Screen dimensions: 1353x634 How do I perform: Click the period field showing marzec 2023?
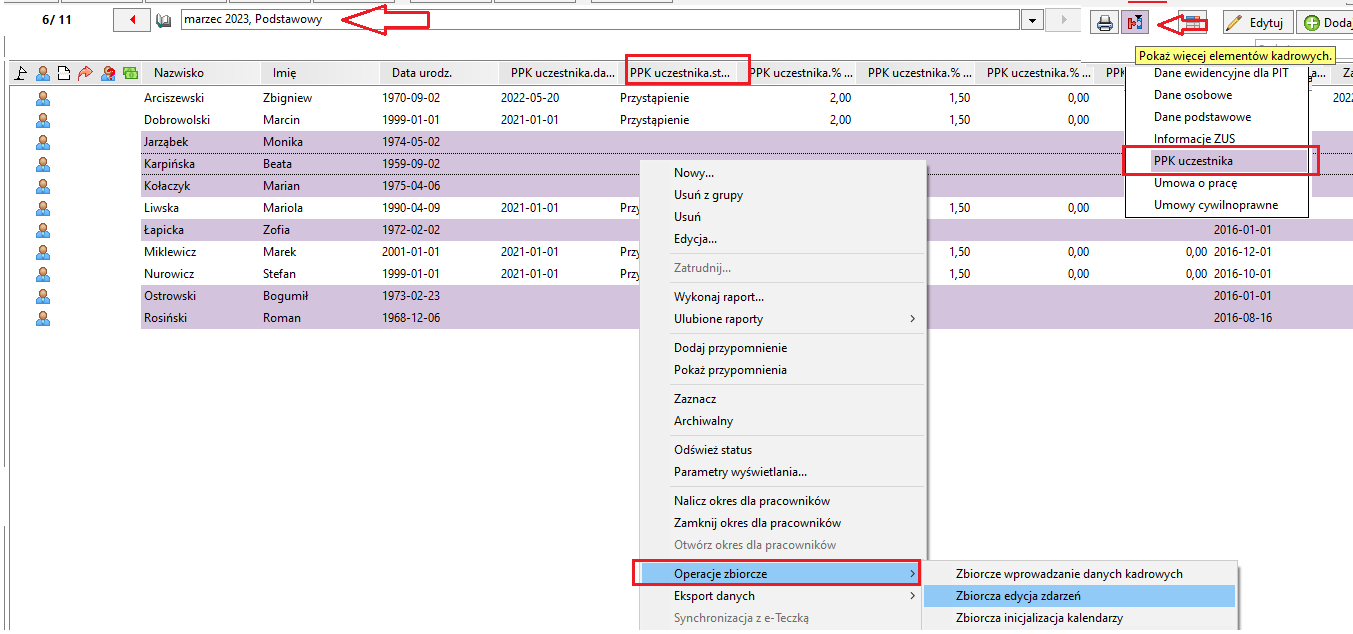[599, 20]
